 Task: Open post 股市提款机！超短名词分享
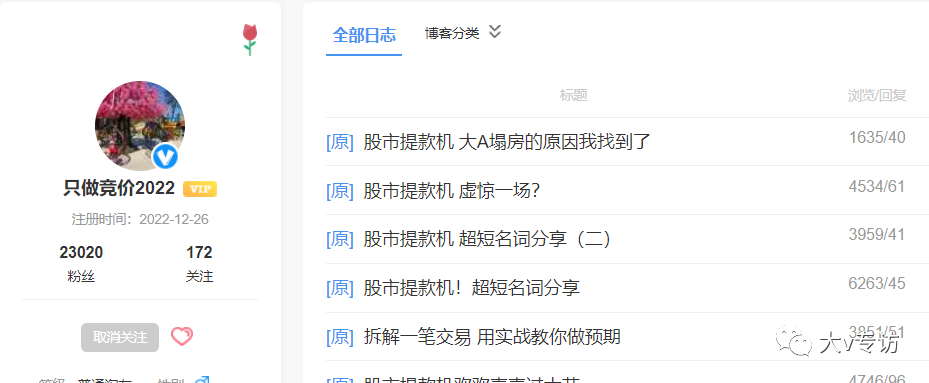pos(471,288)
